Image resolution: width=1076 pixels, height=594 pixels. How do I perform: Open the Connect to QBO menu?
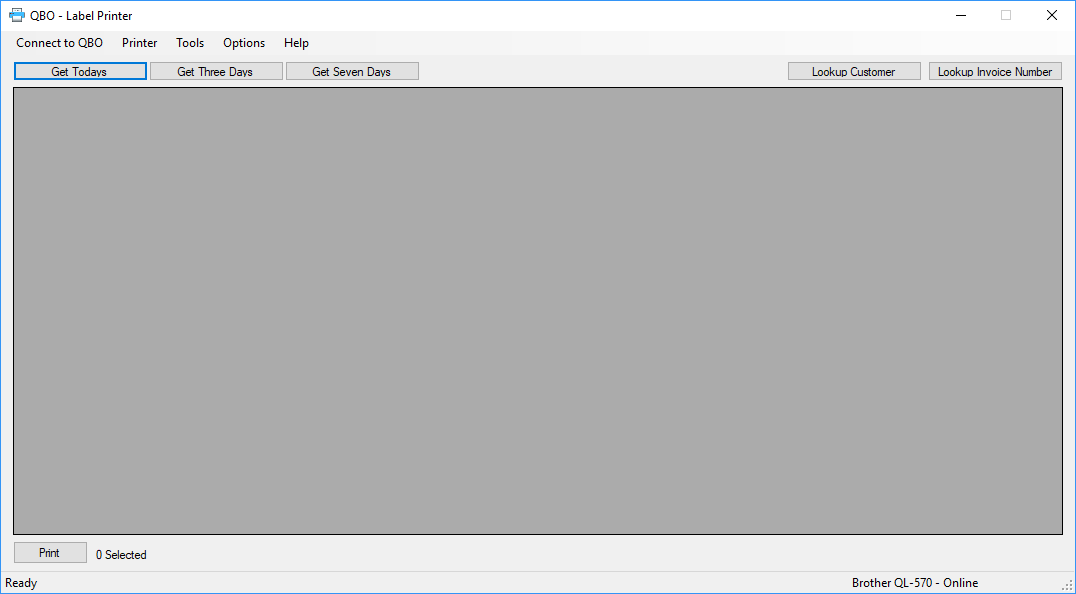click(59, 43)
